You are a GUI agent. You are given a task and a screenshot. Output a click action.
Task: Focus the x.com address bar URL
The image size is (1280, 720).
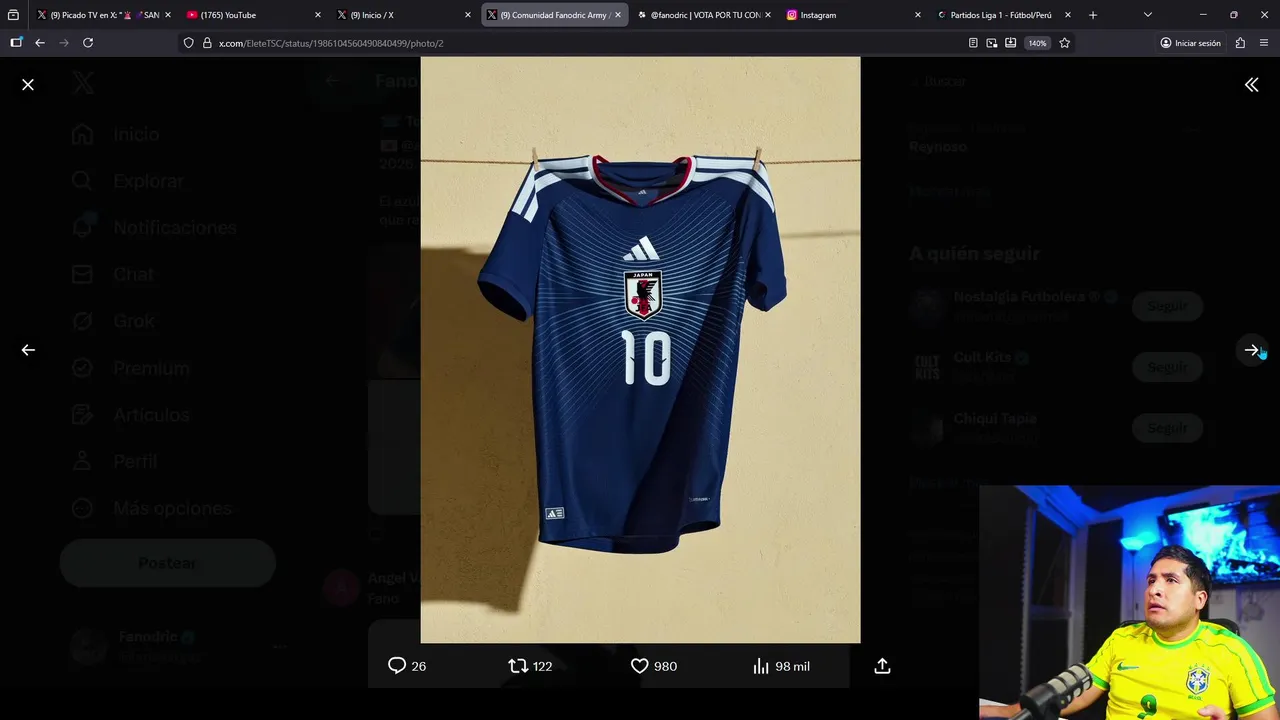click(x=331, y=43)
